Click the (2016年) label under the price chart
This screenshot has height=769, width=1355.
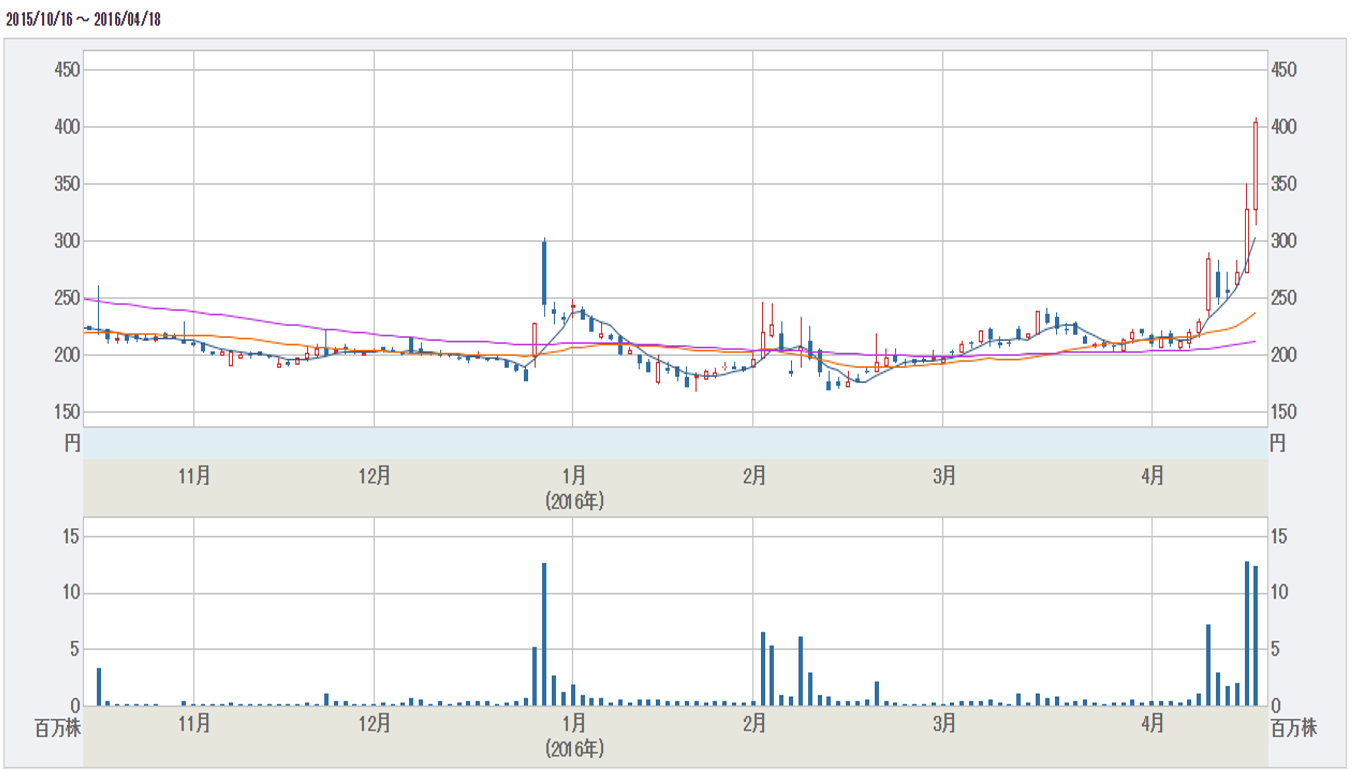(574, 501)
